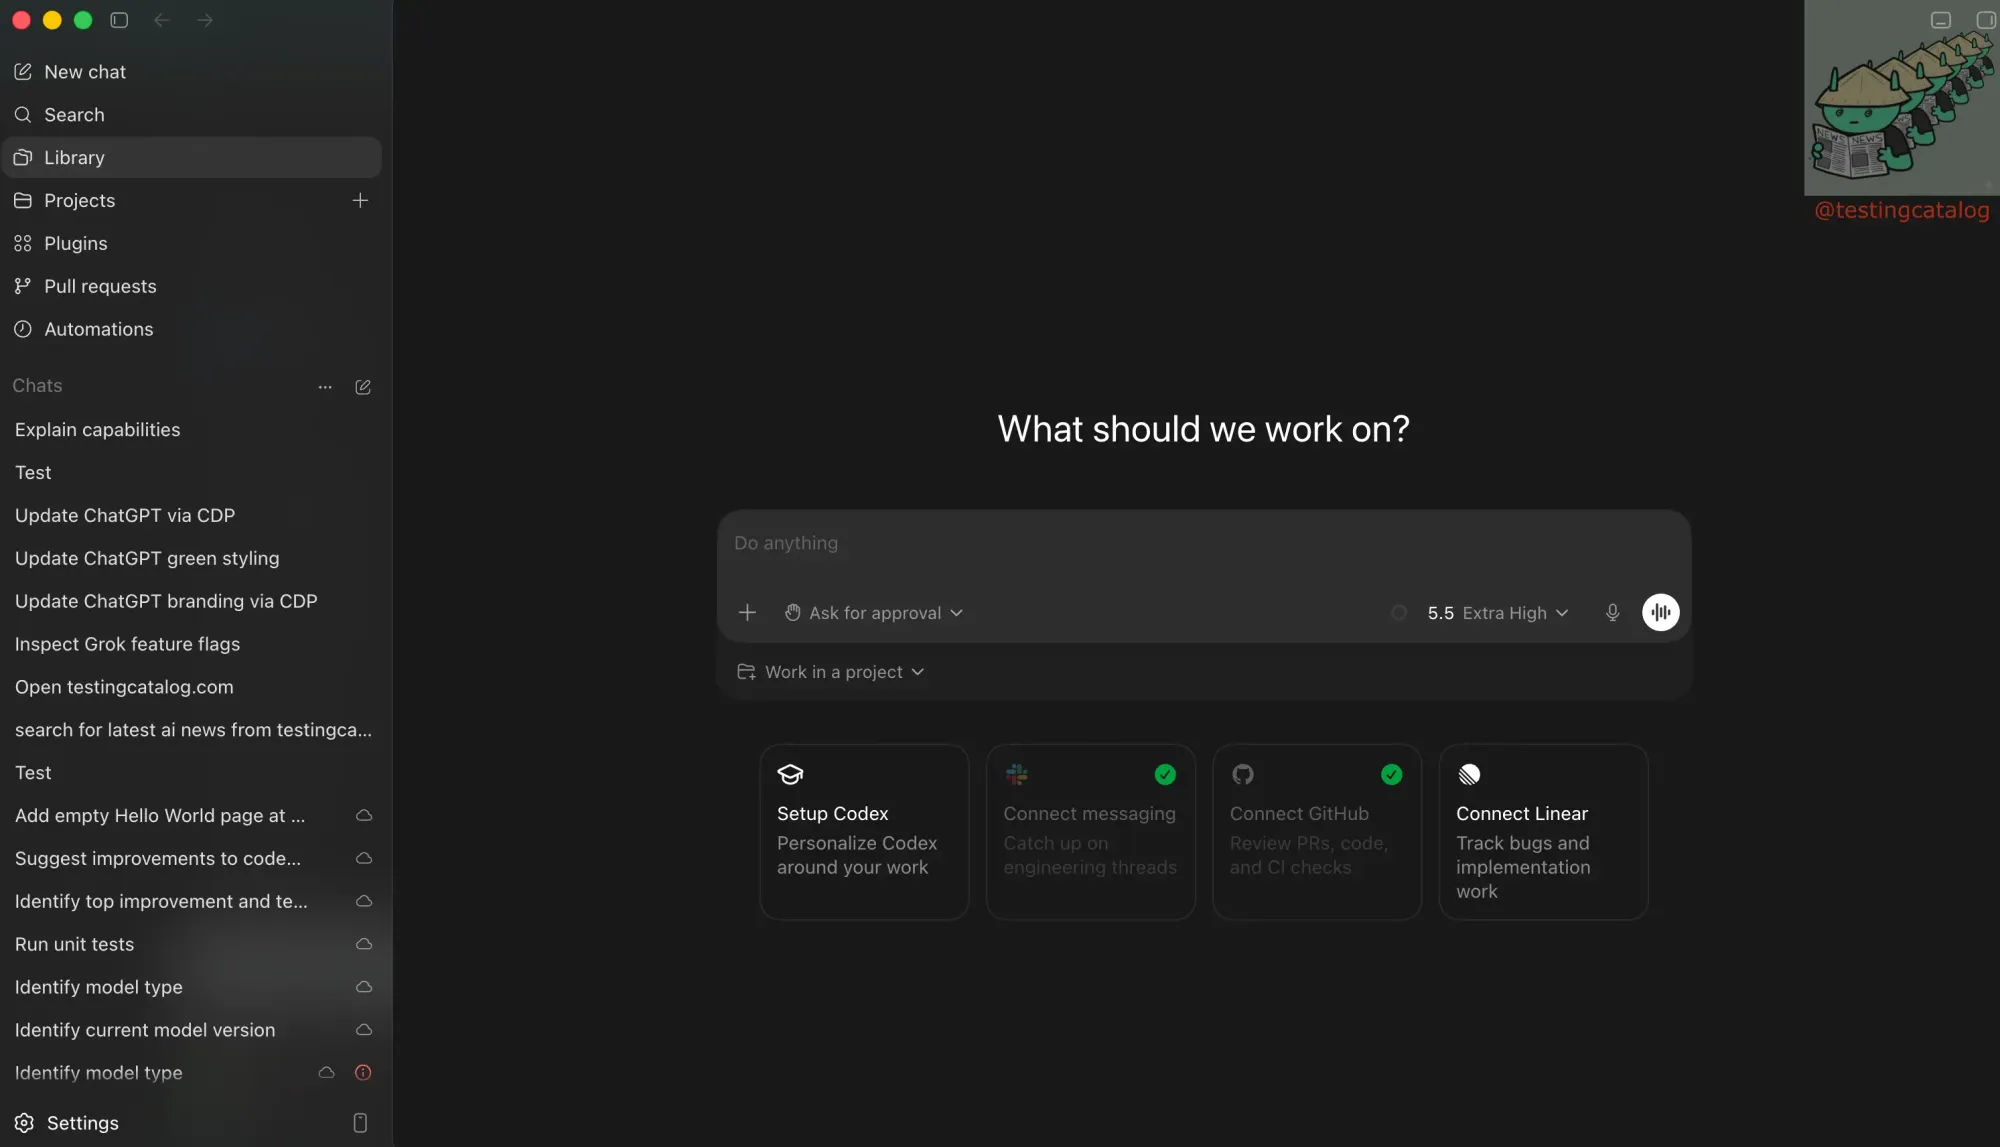Open the Open testingcatalog.com chat
Viewport: 2000px width, 1147px height.
pyautogui.click(x=191, y=688)
